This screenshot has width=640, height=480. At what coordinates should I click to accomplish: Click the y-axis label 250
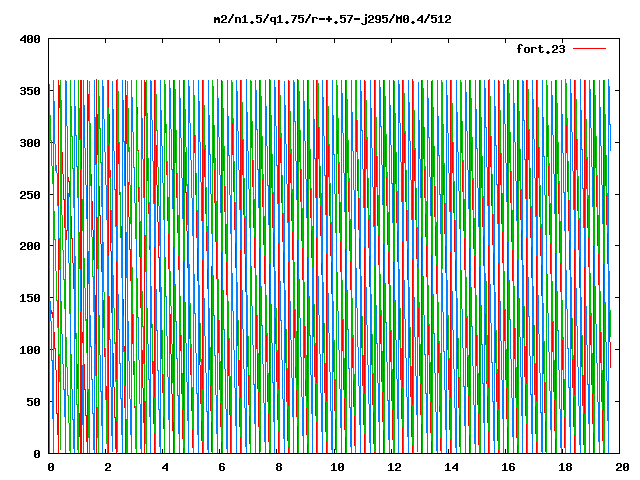pyautogui.click(x=30, y=195)
